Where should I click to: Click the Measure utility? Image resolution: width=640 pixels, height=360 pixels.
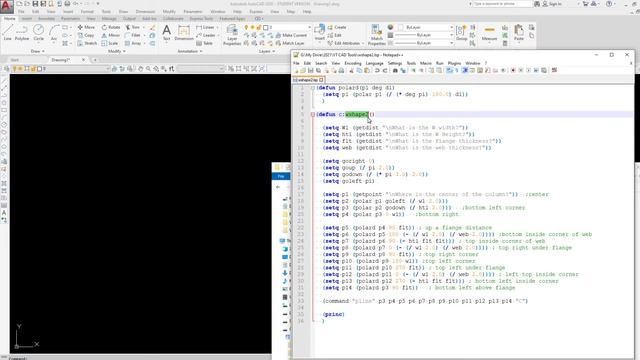click(489, 33)
